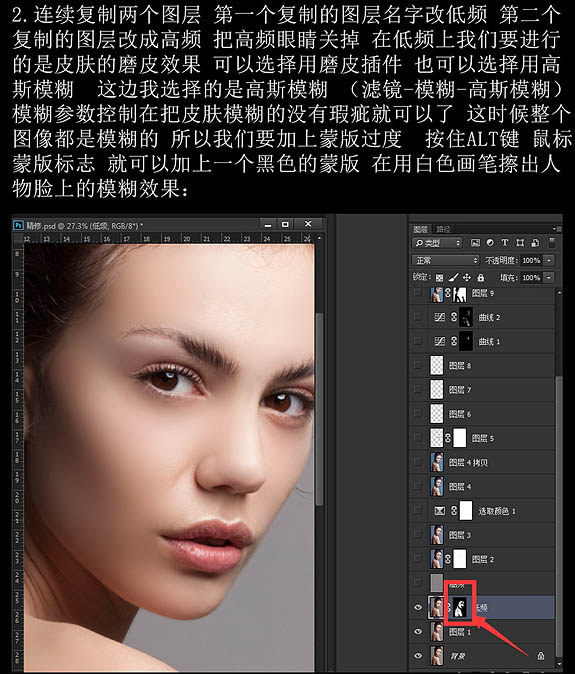Open the 不透明度 opacity slider arrow
This screenshot has height=674, width=575.
(549, 260)
